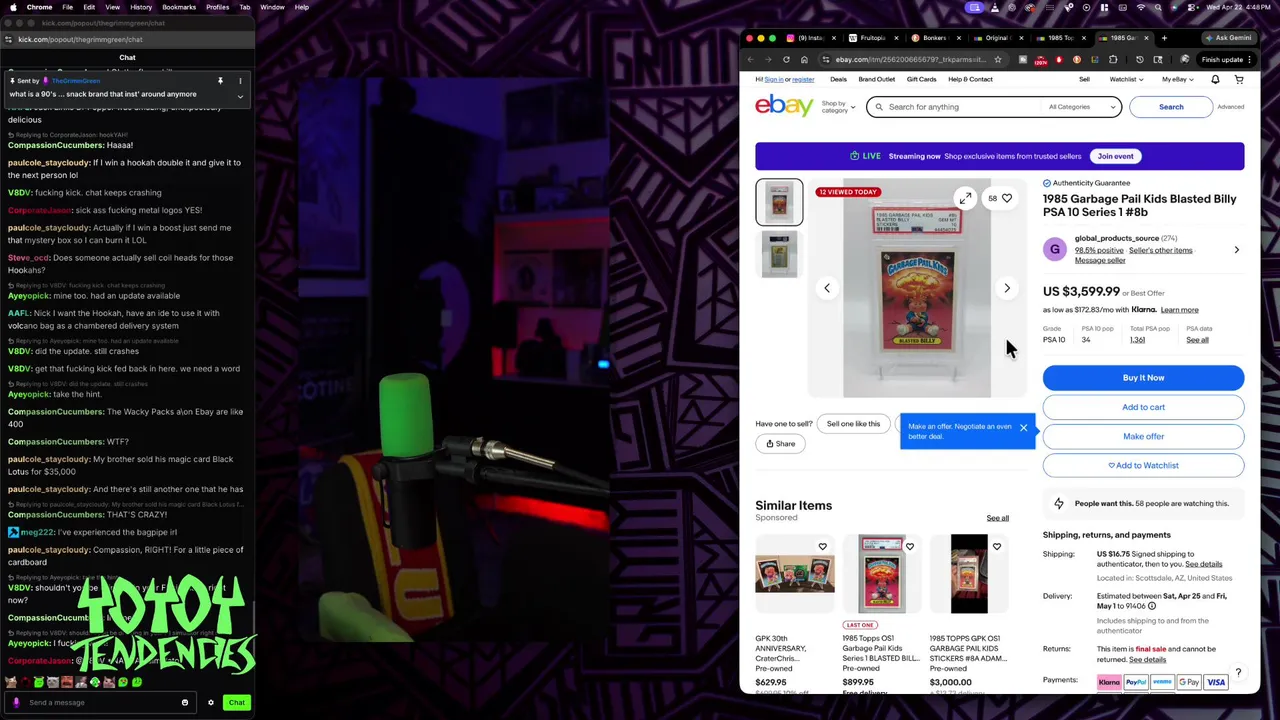The width and height of the screenshot is (1280, 720).
Task: Expand Shop by category dropdown
Action: click(x=838, y=106)
